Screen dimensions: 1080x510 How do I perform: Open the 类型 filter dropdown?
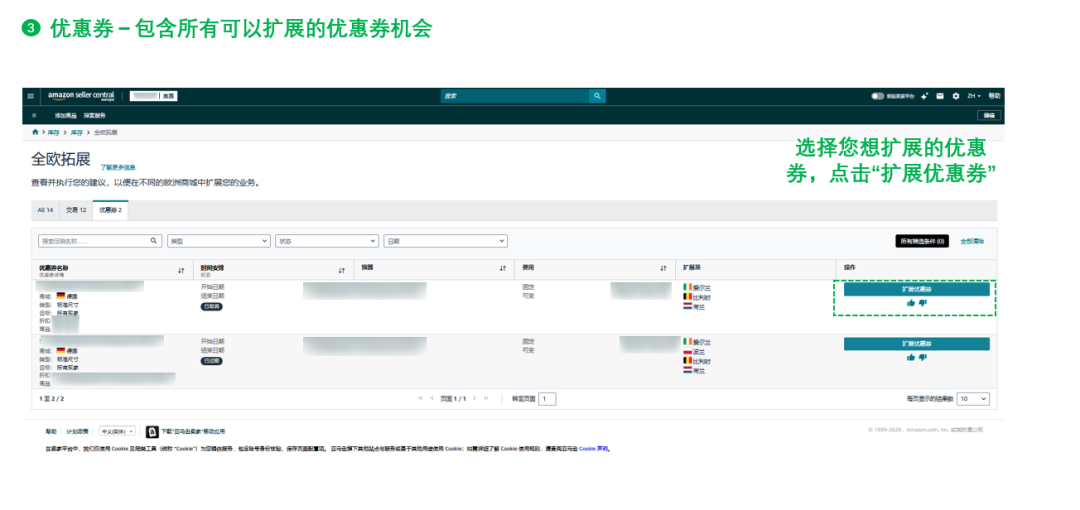click(218, 241)
